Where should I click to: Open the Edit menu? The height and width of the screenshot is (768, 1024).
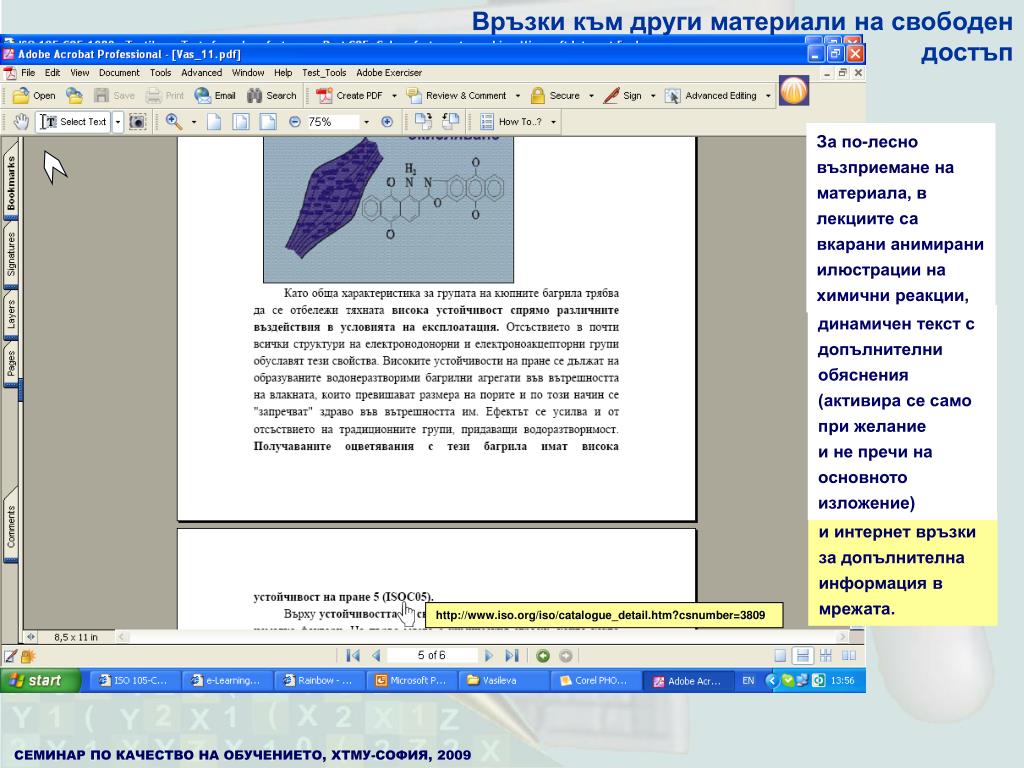pos(52,72)
